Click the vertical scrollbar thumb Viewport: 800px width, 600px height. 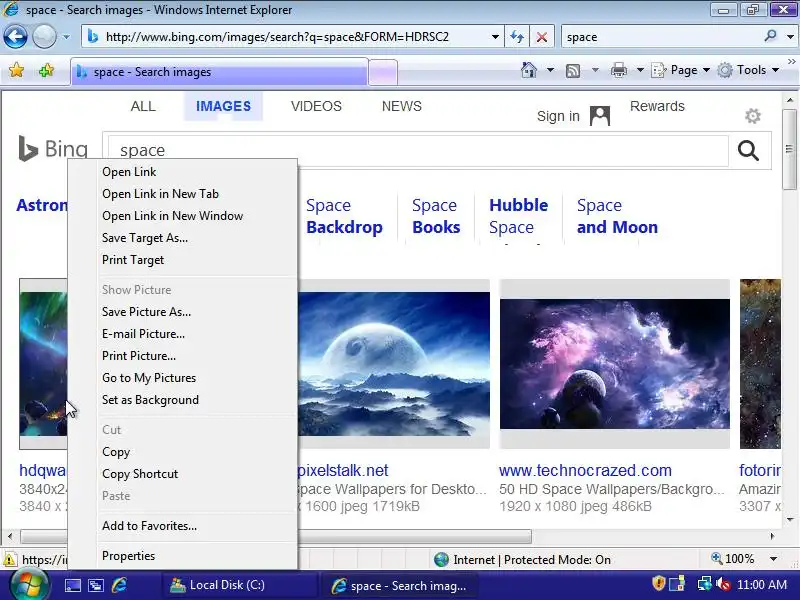[x=789, y=148]
